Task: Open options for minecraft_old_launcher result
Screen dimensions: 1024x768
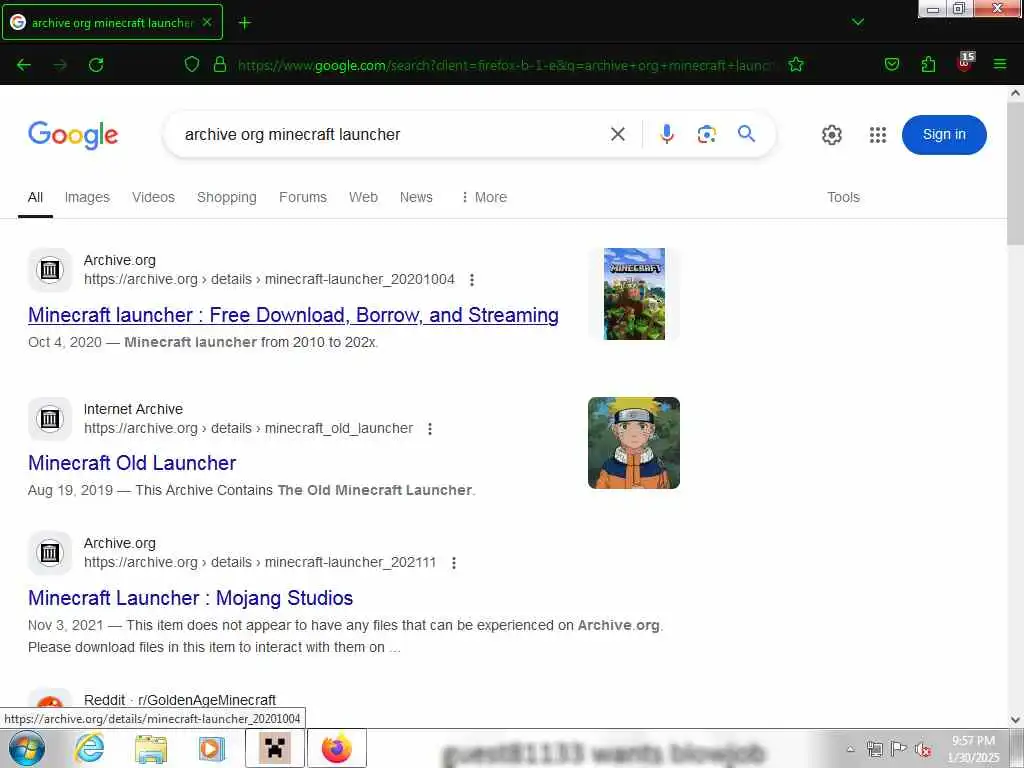Action: coord(430,429)
